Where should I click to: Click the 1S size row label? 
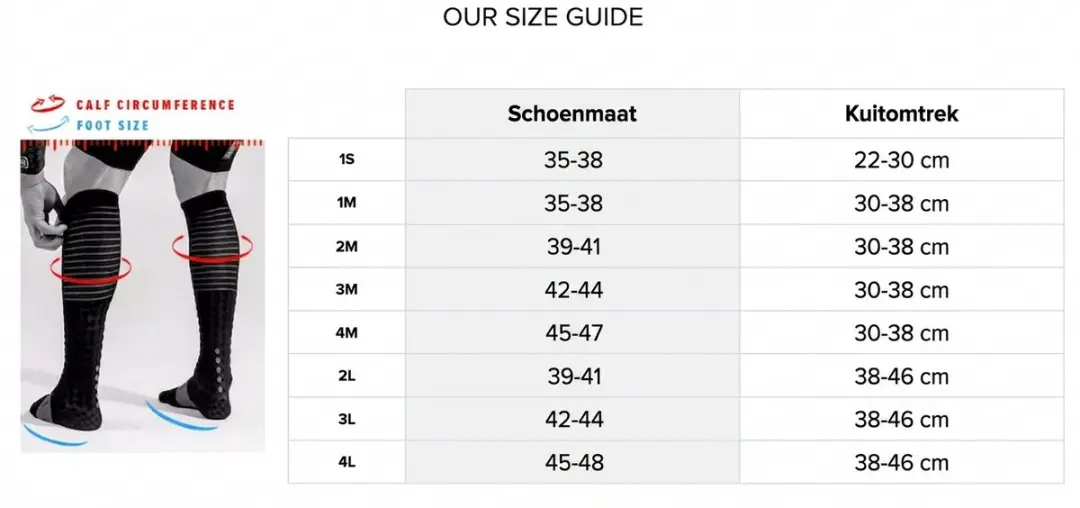point(346,160)
